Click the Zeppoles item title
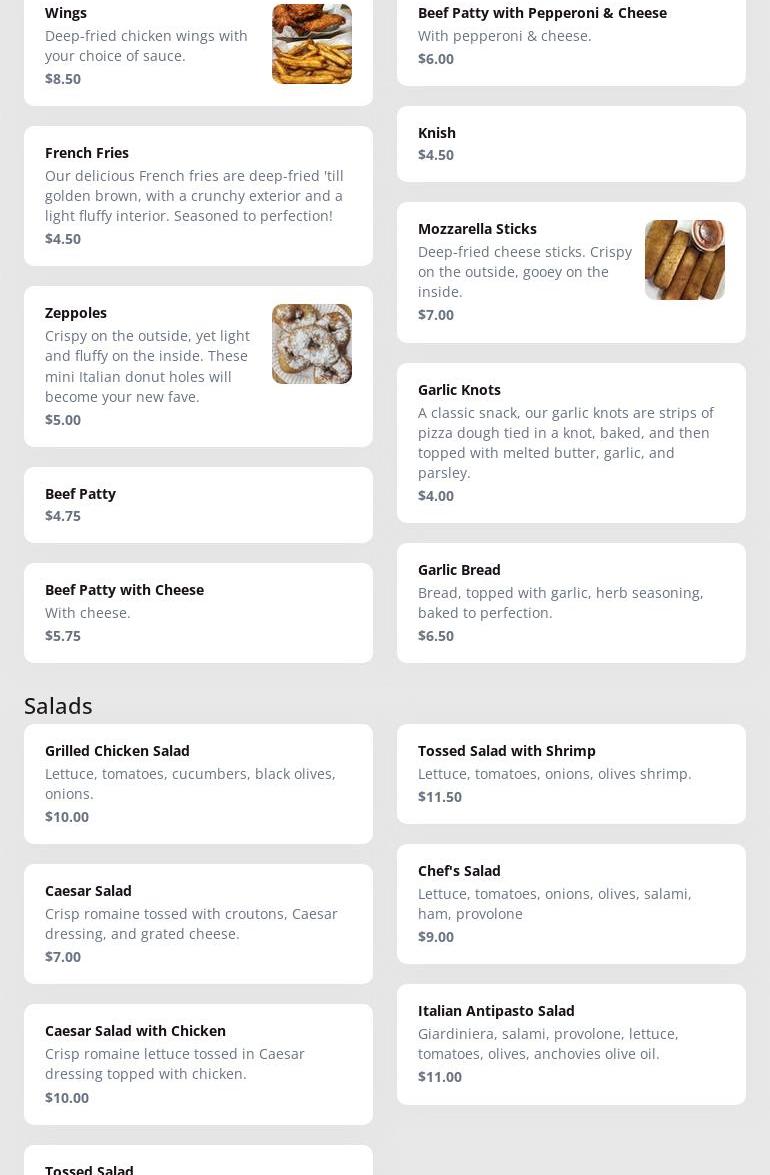770x1175 pixels. click(x=76, y=313)
